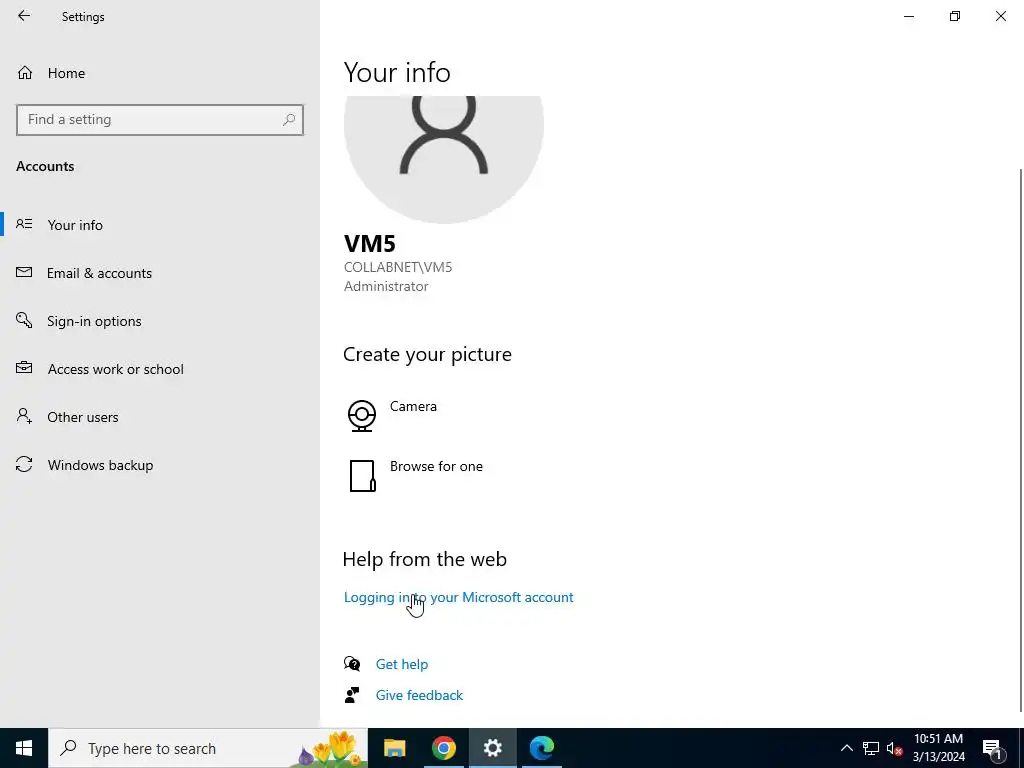Click the Give feedback person icon
1024x768 pixels.
point(352,695)
